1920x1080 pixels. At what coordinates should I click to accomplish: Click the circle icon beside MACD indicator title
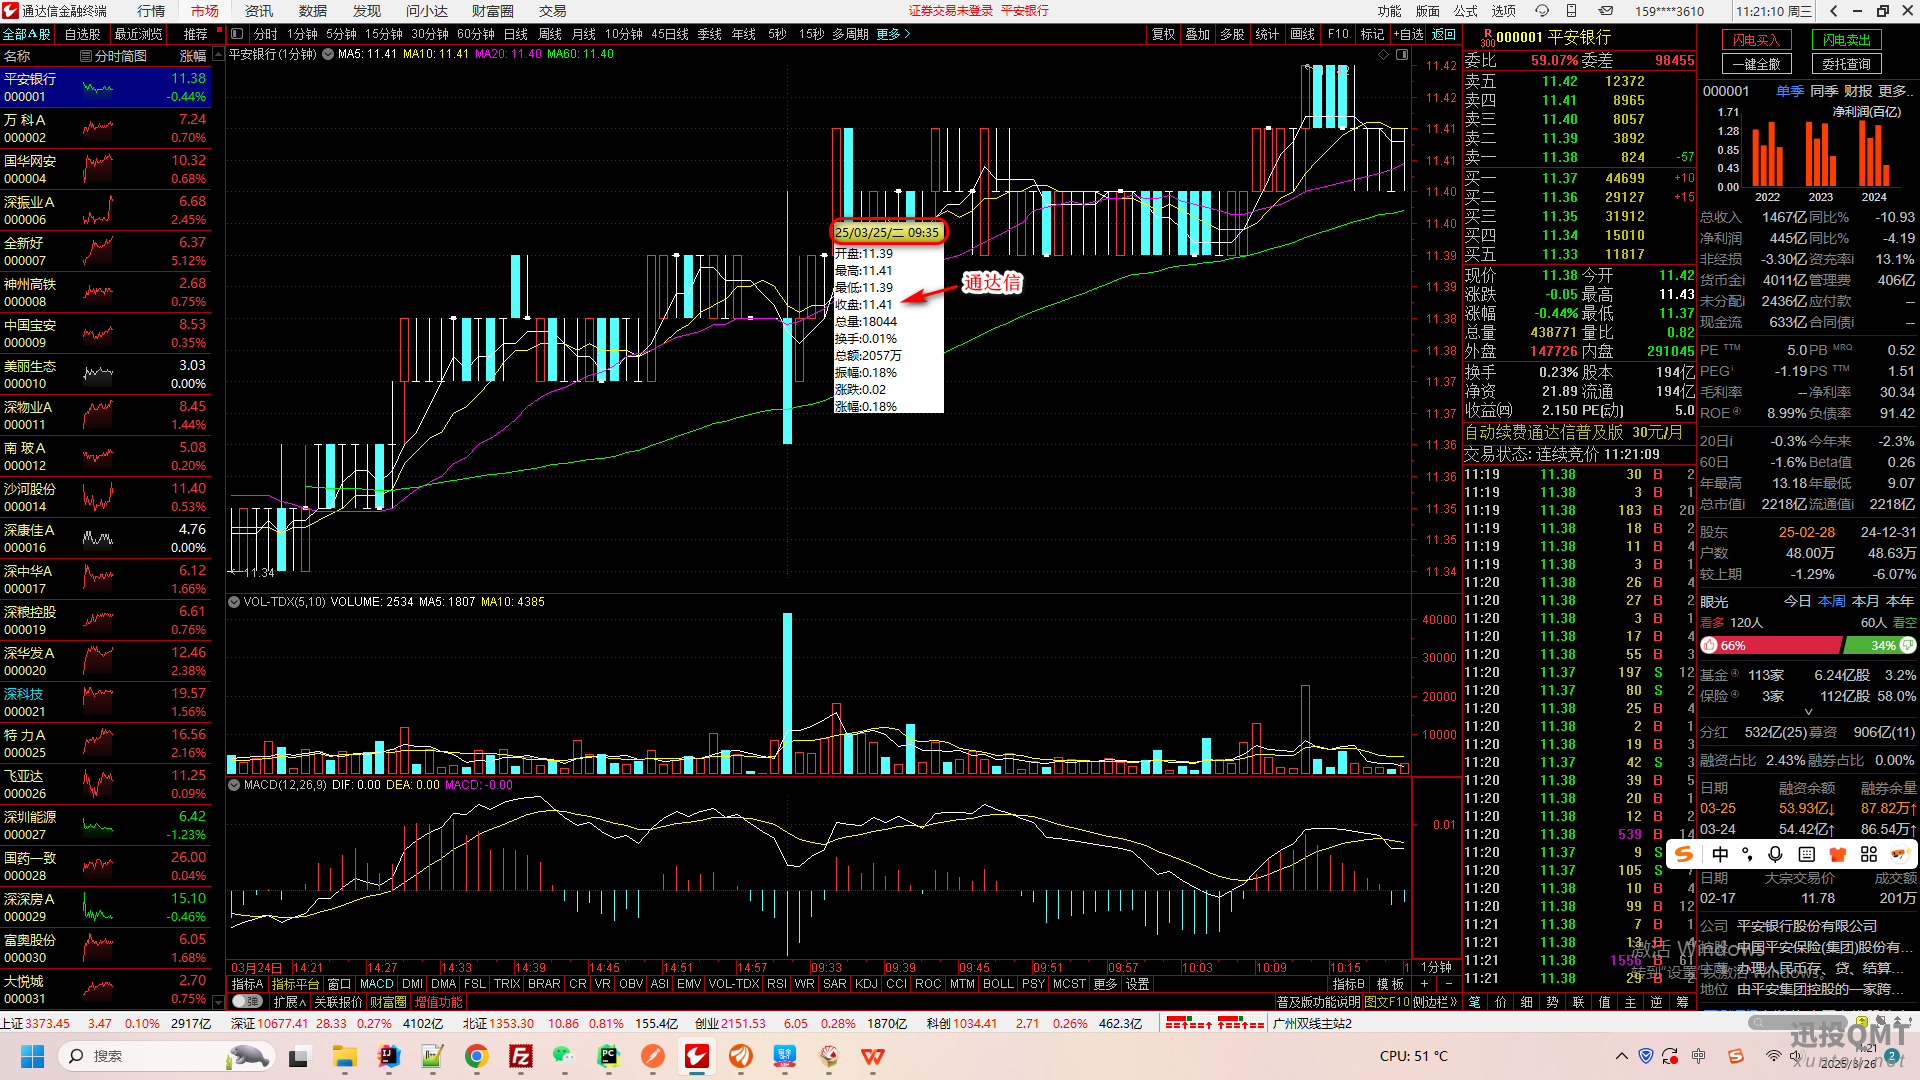coord(234,785)
